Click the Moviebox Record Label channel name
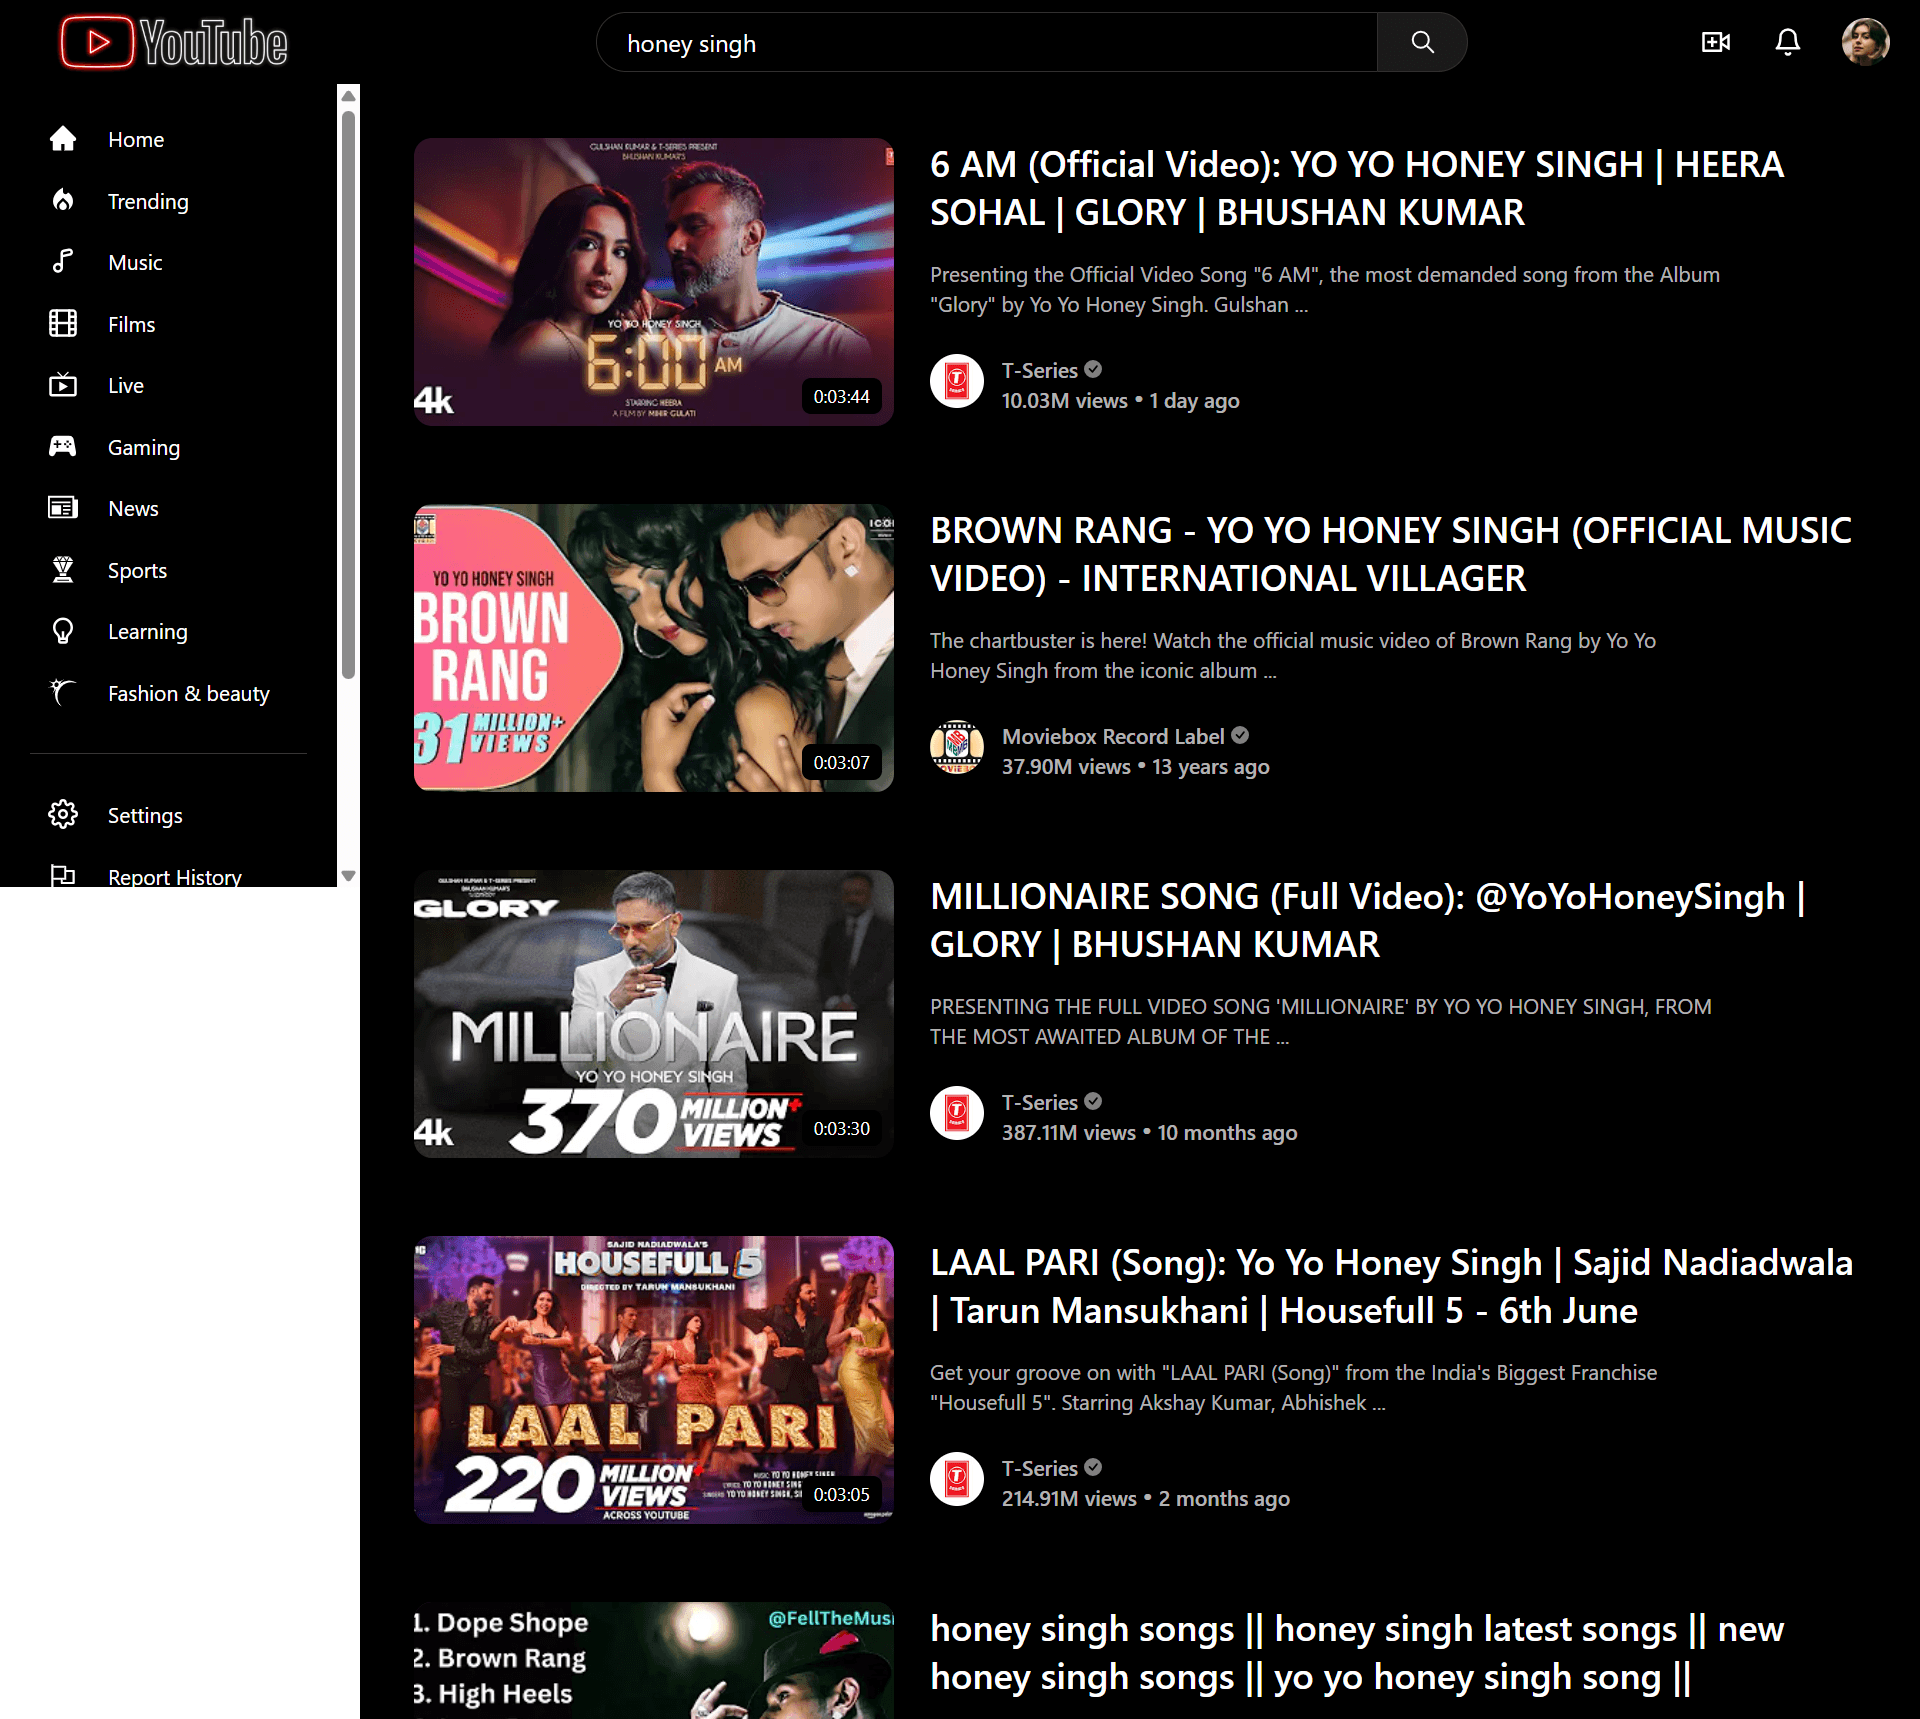Image resolution: width=1920 pixels, height=1719 pixels. click(x=1112, y=736)
